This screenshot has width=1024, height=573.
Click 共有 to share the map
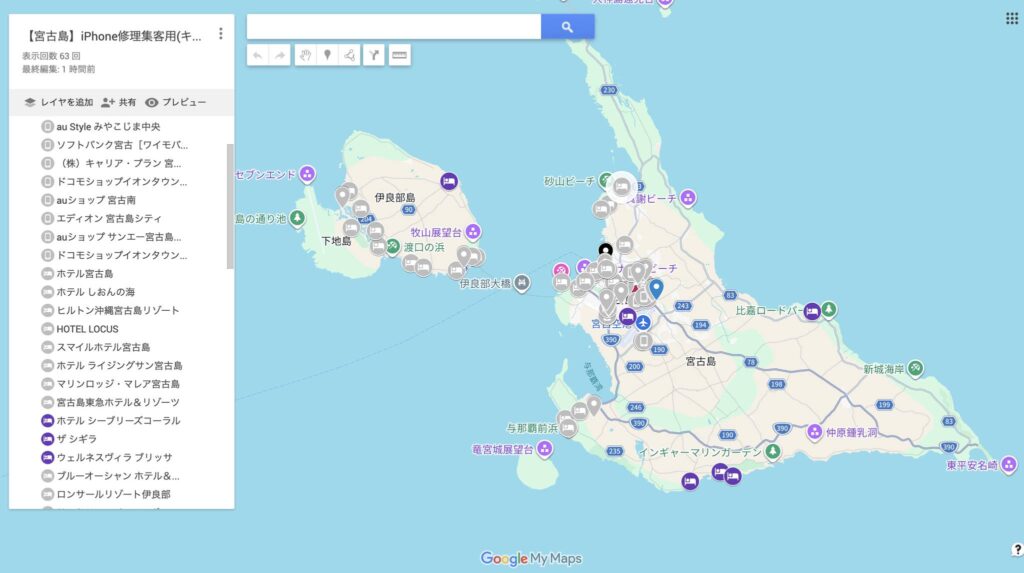coord(119,103)
